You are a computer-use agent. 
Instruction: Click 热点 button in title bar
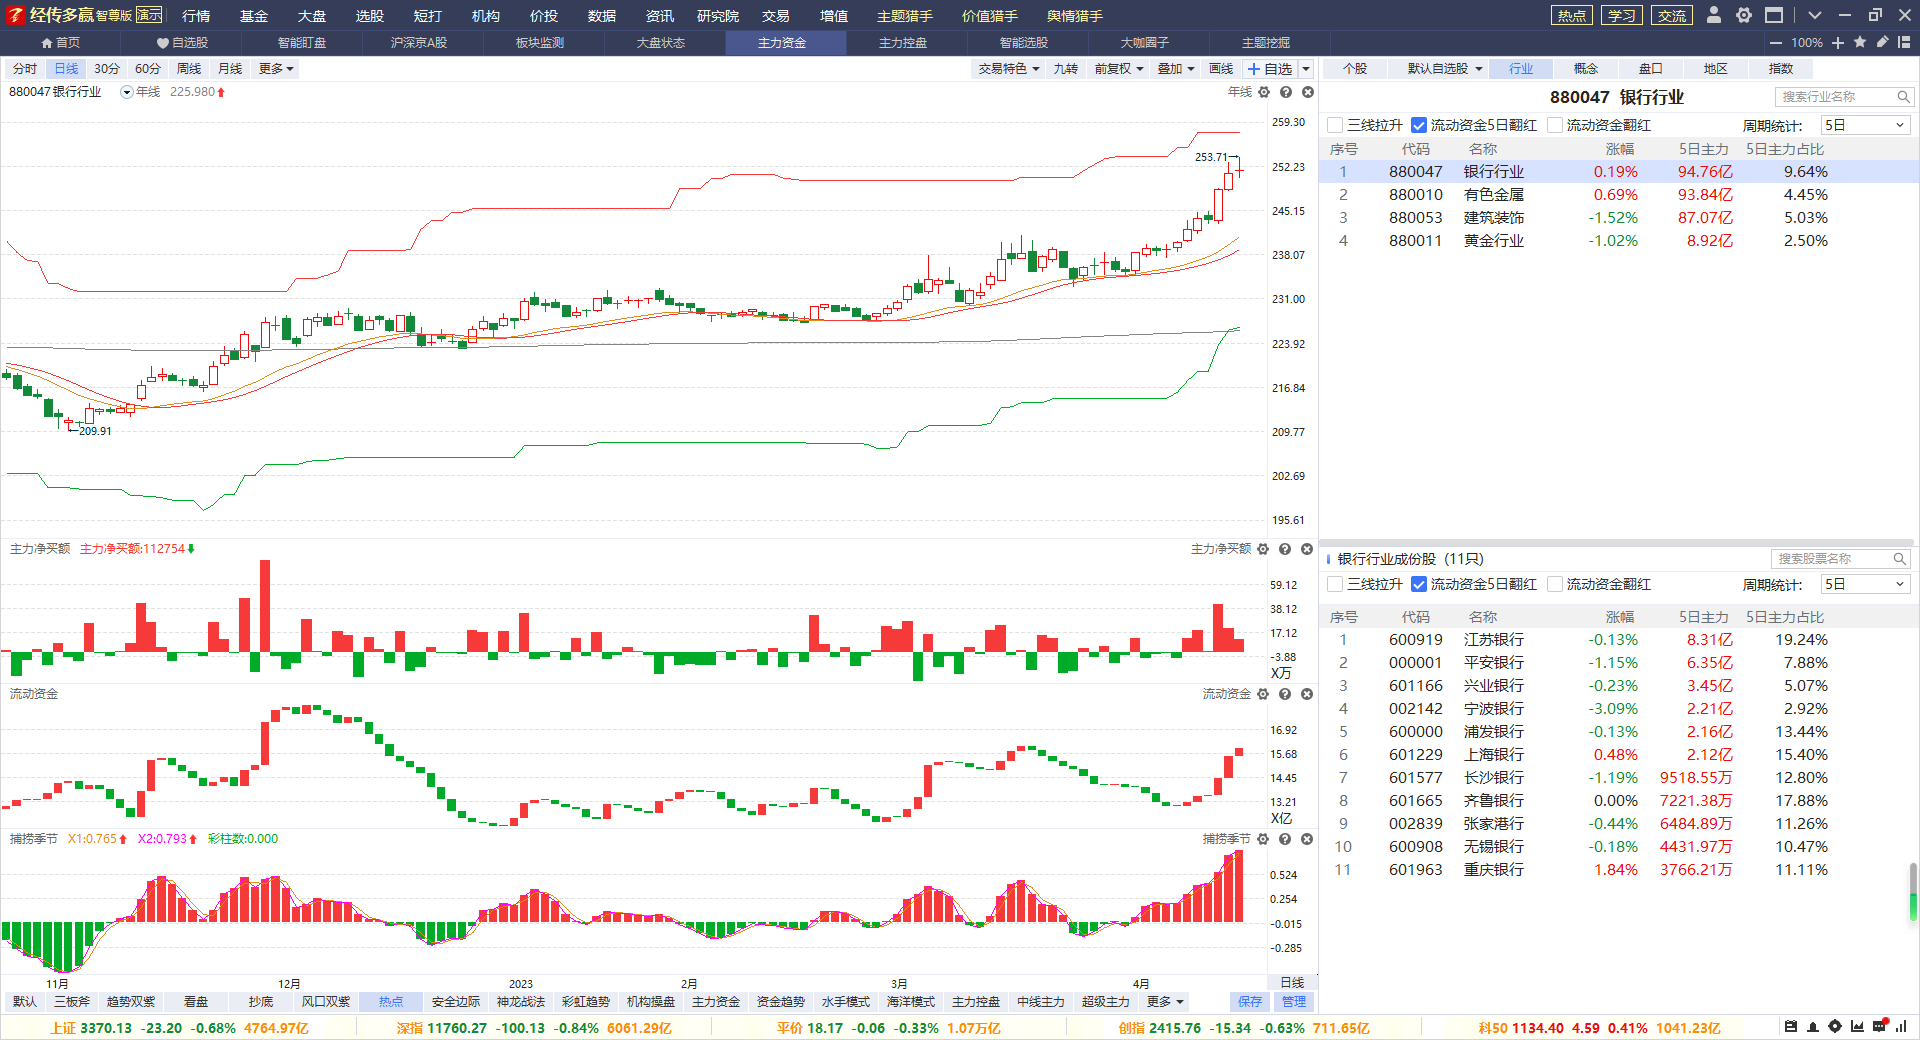[x=1572, y=15]
